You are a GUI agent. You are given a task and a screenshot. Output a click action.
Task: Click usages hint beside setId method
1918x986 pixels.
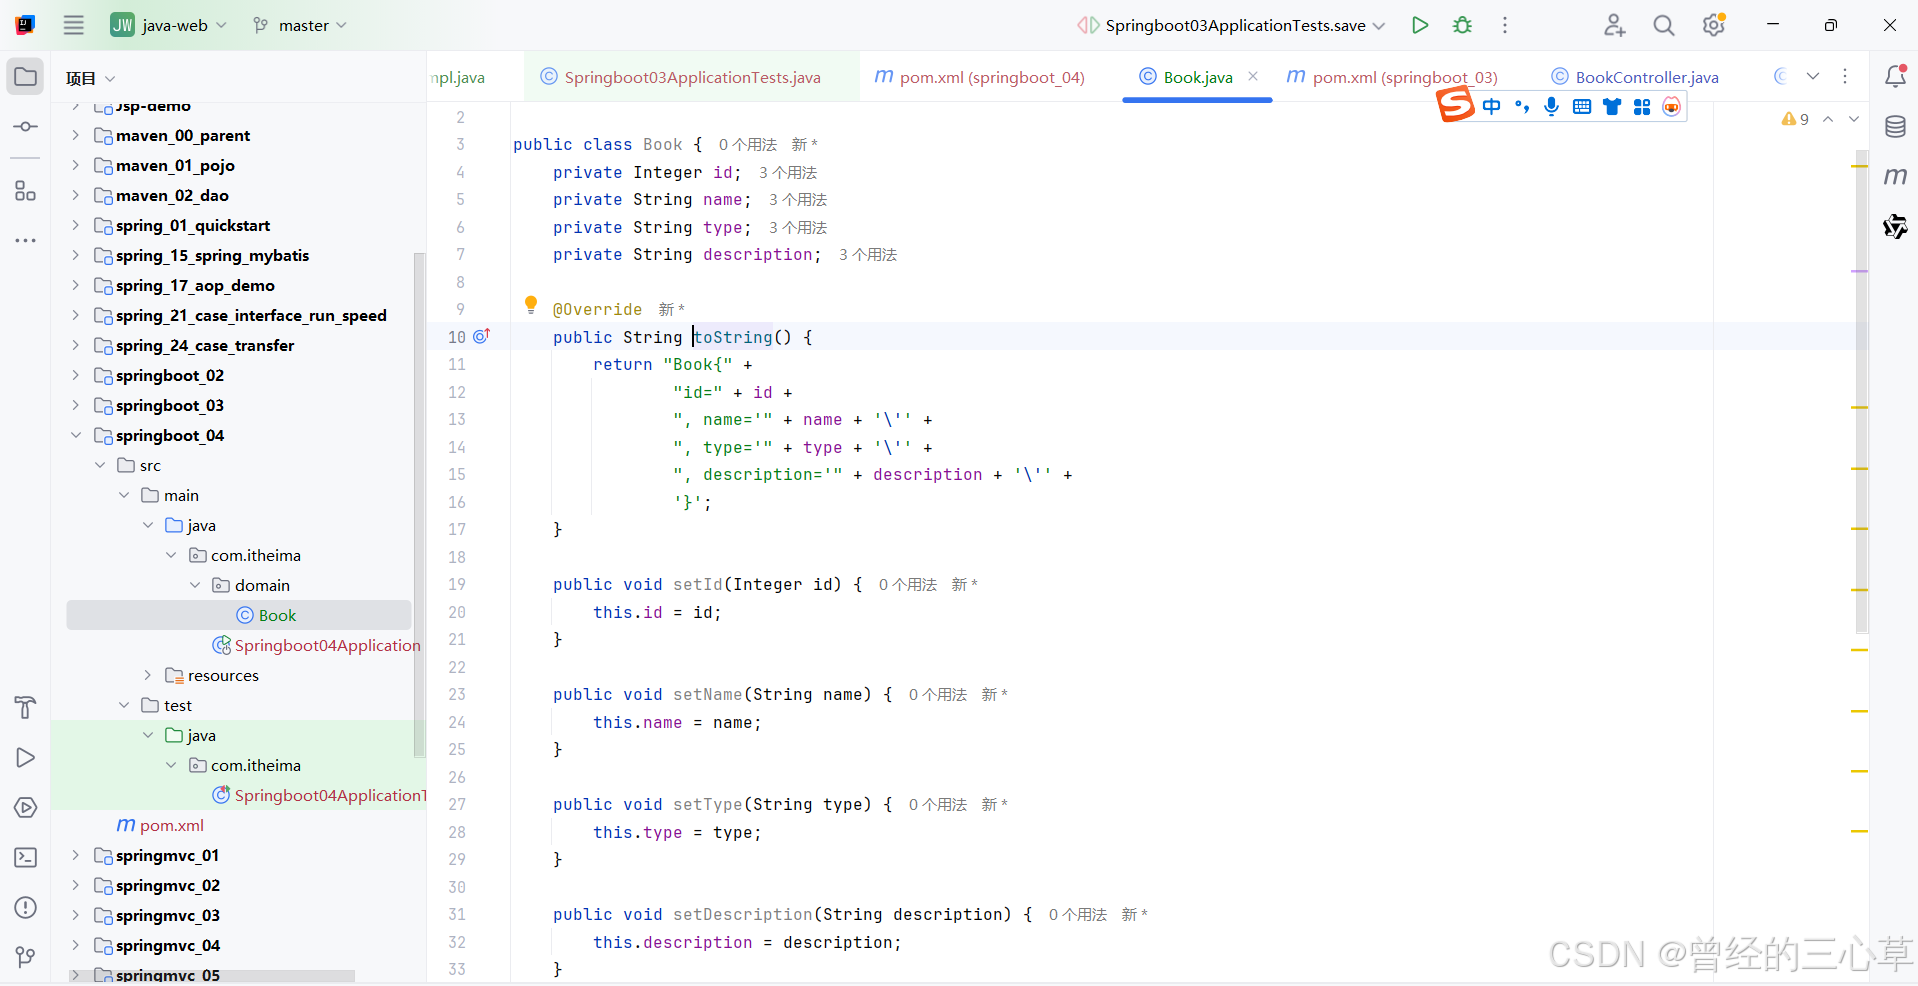click(908, 585)
